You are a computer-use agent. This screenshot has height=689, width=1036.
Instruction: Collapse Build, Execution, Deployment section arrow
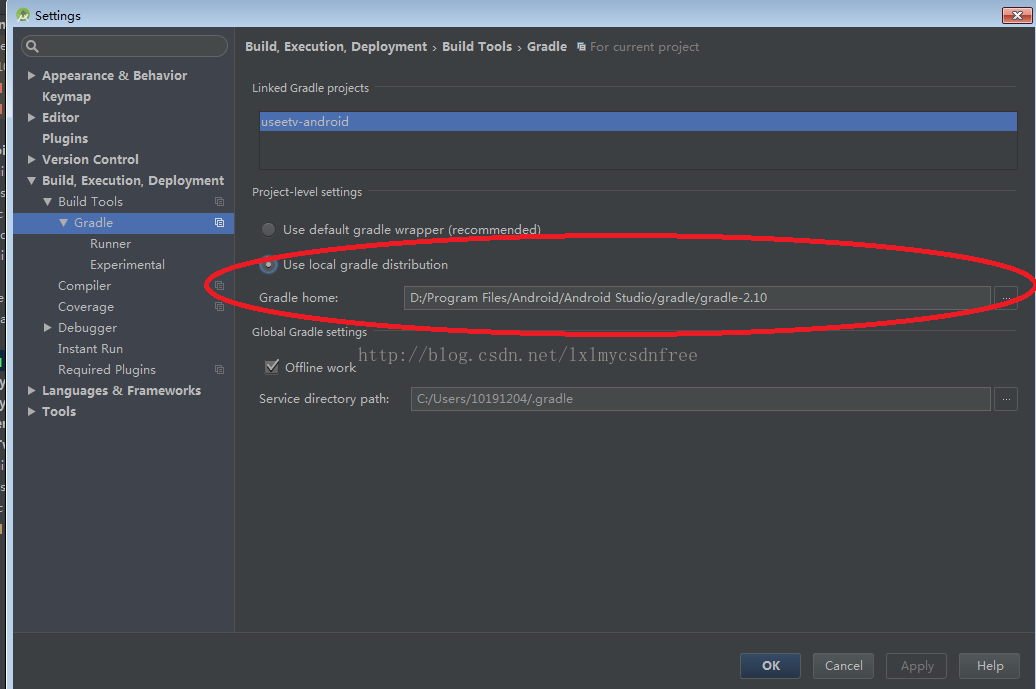pos(31,180)
